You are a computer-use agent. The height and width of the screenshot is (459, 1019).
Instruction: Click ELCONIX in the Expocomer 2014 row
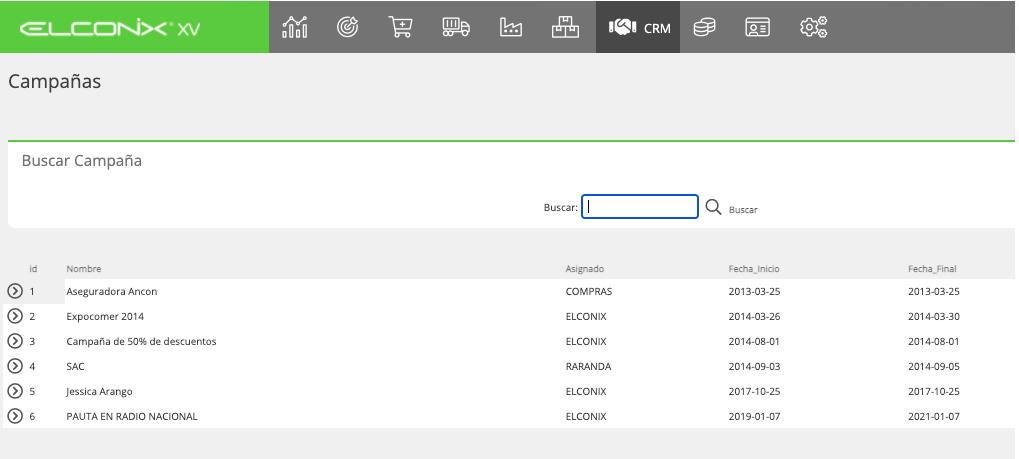click(586, 317)
